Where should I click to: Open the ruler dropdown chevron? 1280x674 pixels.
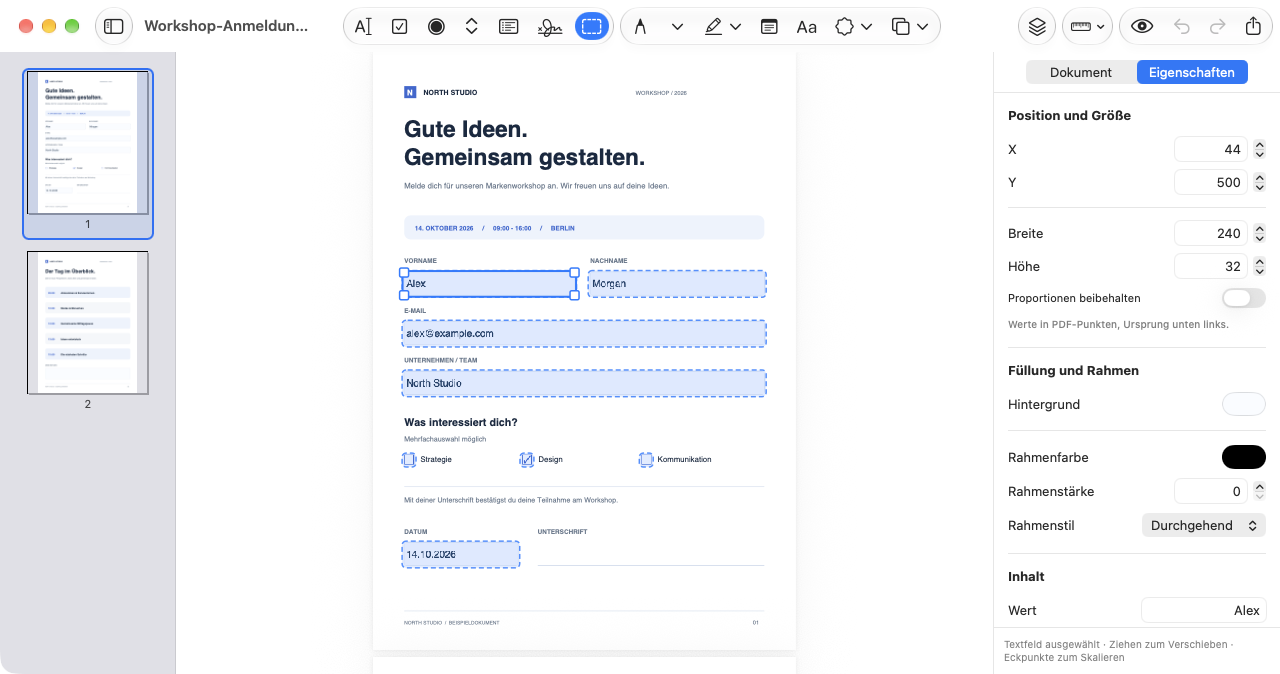click(1101, 27)
